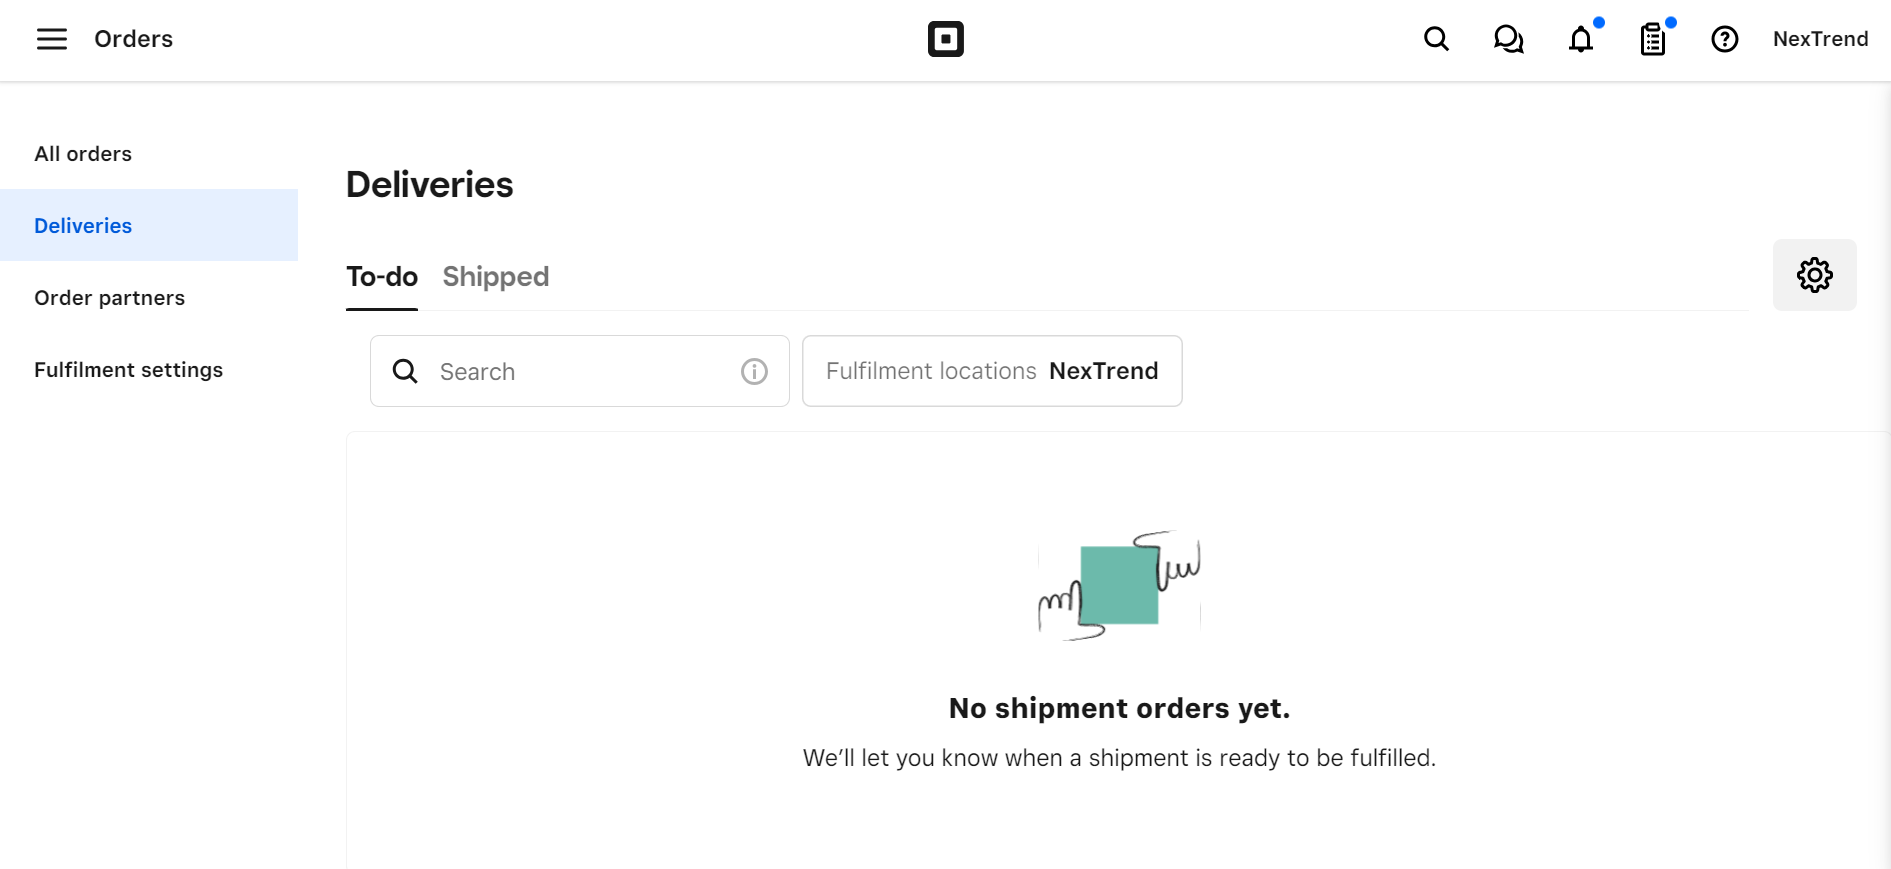Click the magnifier inside the Search field

pos(405,371)
